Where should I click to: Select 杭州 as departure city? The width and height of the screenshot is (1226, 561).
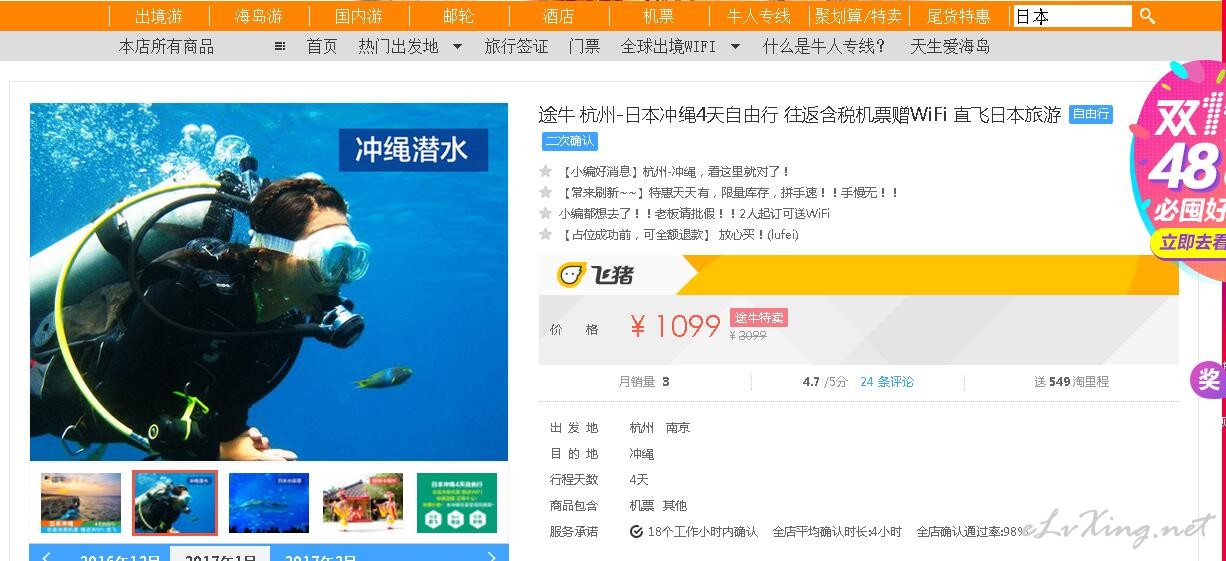642,428
